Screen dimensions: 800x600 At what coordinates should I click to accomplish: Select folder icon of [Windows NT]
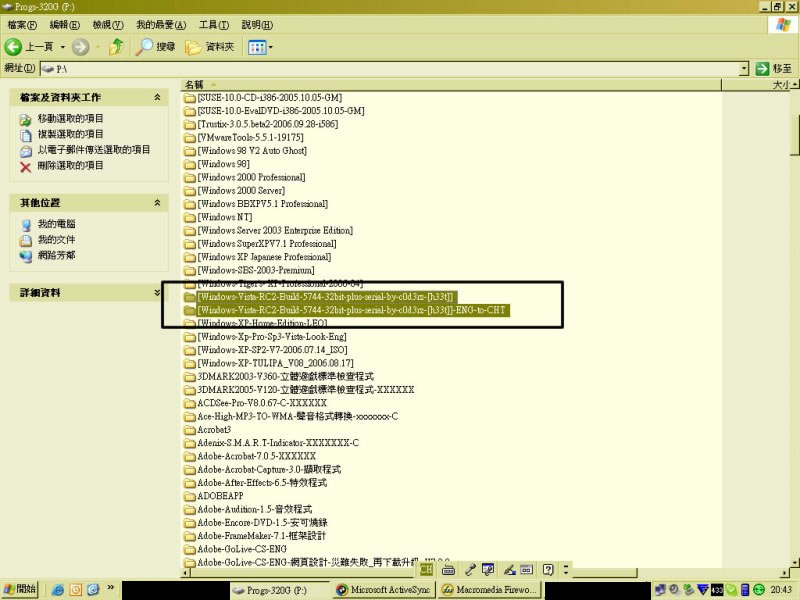point(190,217)
